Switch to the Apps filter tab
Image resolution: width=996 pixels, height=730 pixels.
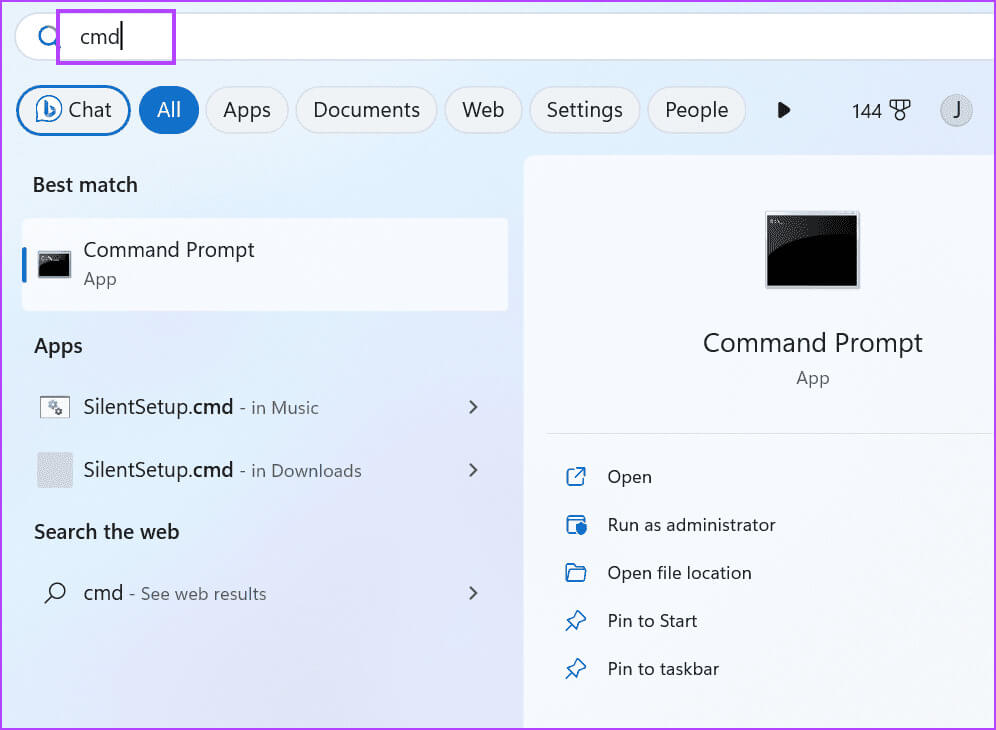pos(246,110)
